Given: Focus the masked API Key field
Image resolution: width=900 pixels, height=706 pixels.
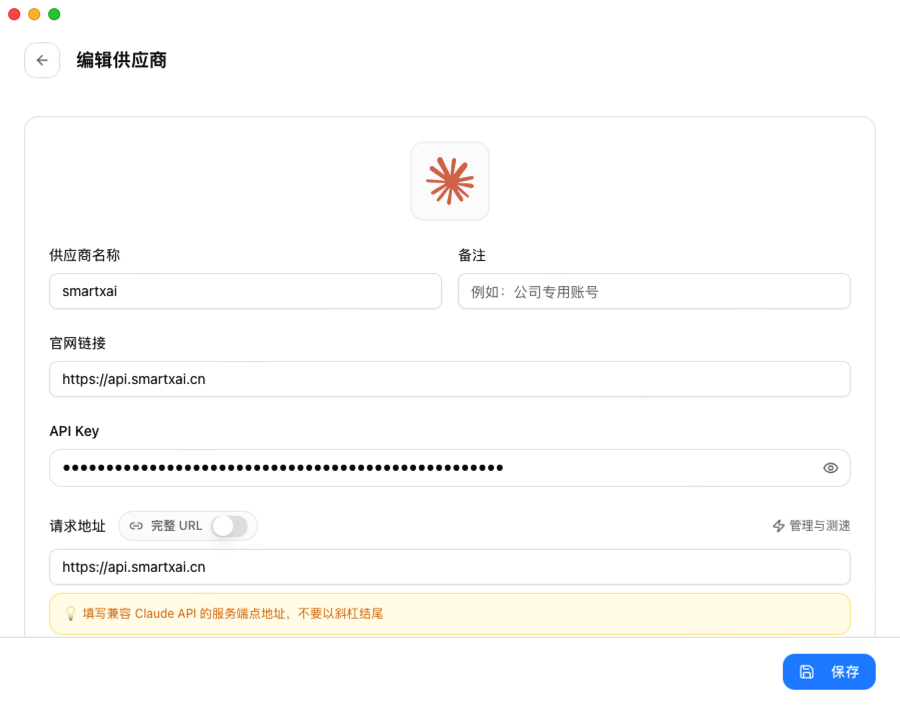Looking at the screenshot, I should click(449, 468).
